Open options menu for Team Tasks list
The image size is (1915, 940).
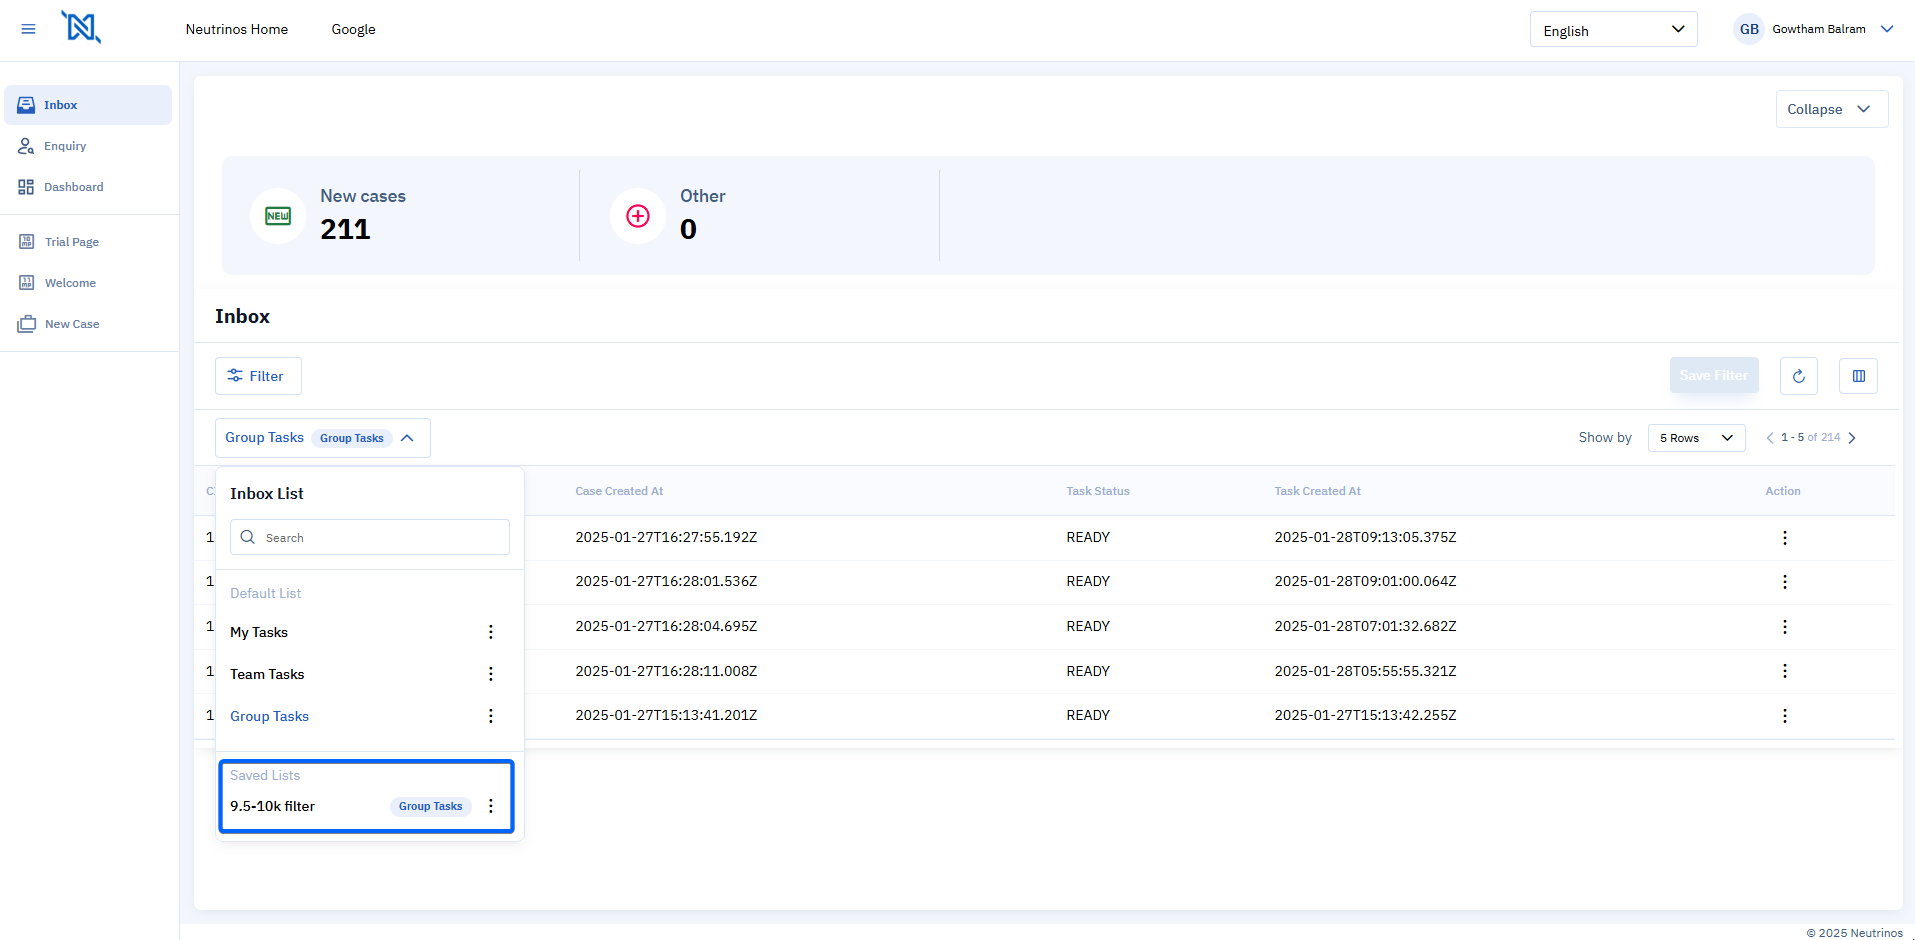pyautogui.click(x=491, y=674)
